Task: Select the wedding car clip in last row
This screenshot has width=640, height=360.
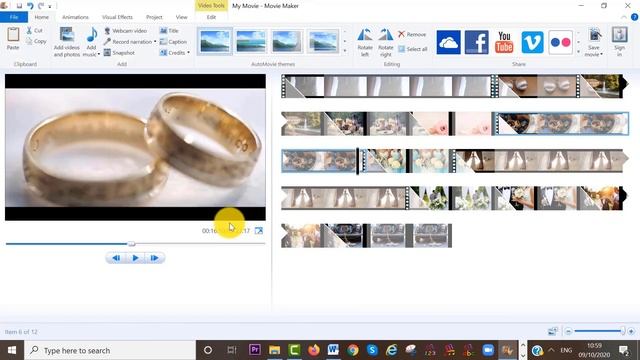Action: pyautogui.click(x=388, y=236)
